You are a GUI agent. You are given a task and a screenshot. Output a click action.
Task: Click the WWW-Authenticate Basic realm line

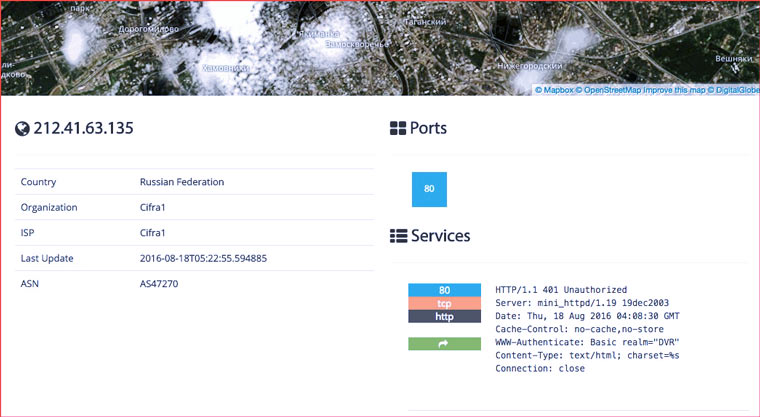[x=587, y=342]
